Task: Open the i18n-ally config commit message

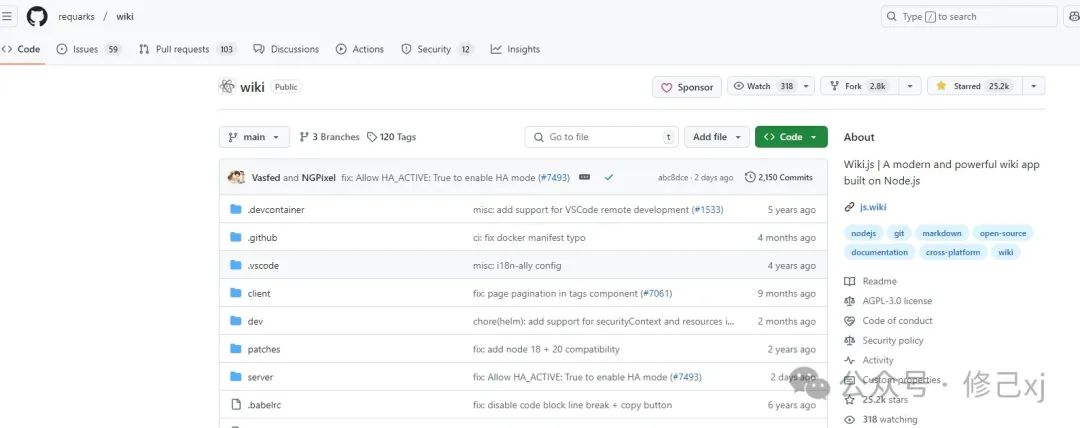Action: point(517,265)
